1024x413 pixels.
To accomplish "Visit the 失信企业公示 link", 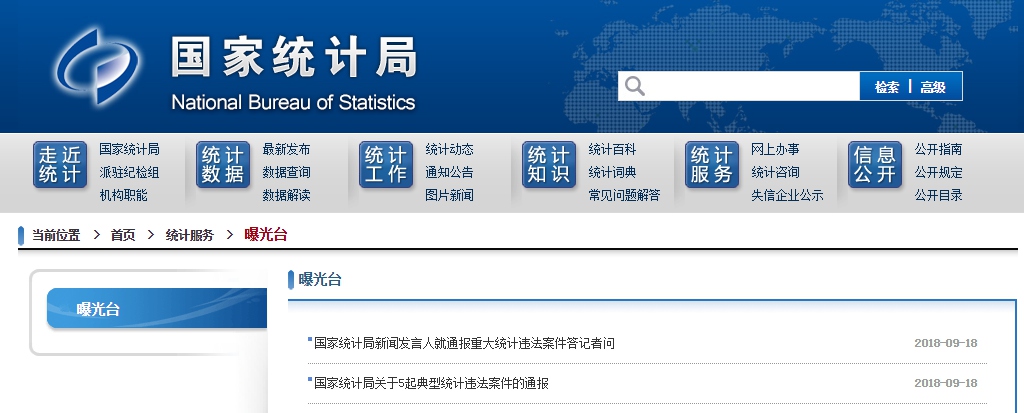I will [x=787, y=195].
